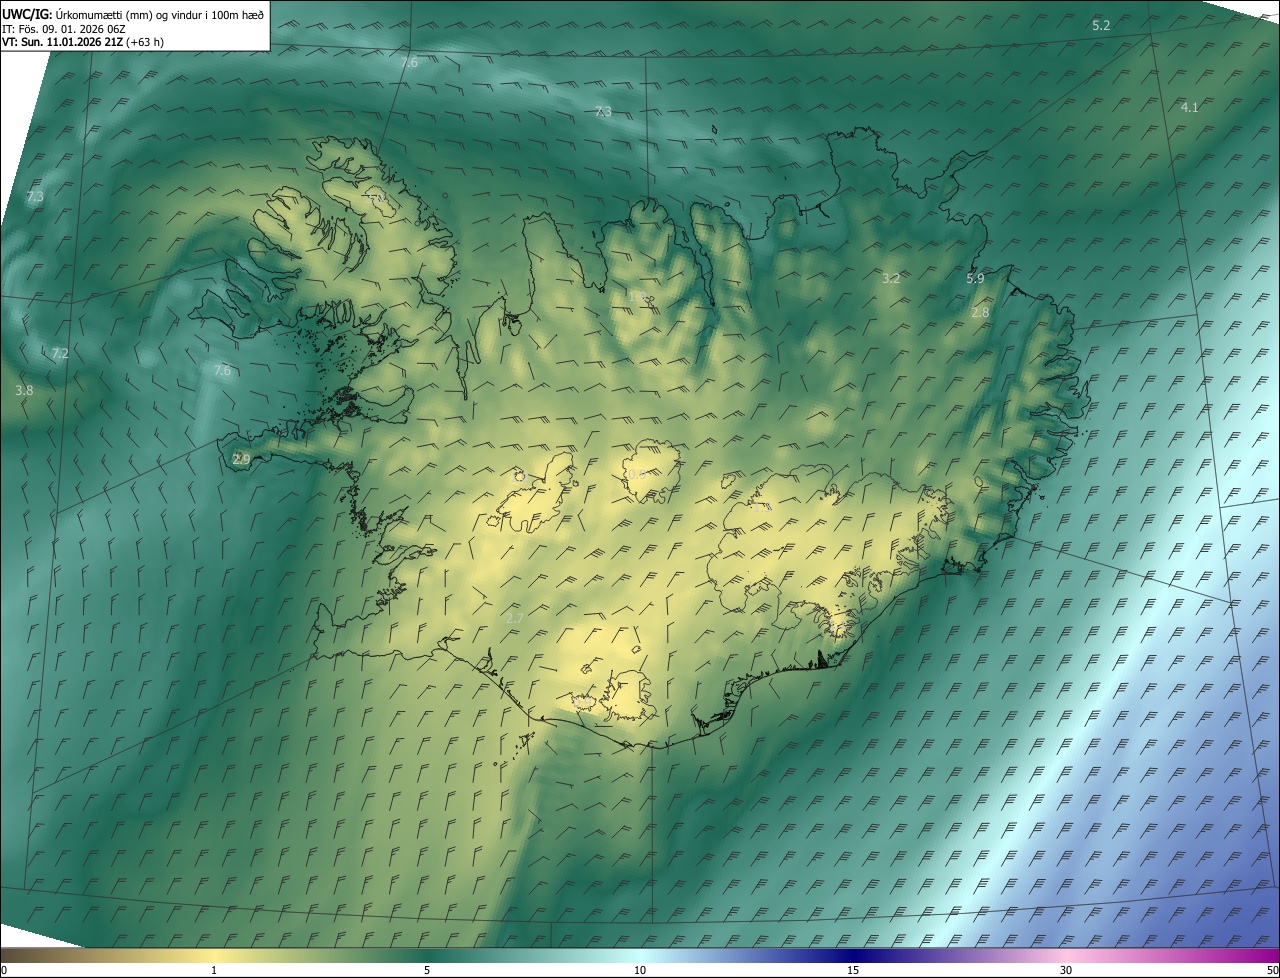This screenshot has height=978, width=1280.
Task: Click the 7.2 value label over the sea
Action: click(x=60, y=353)
